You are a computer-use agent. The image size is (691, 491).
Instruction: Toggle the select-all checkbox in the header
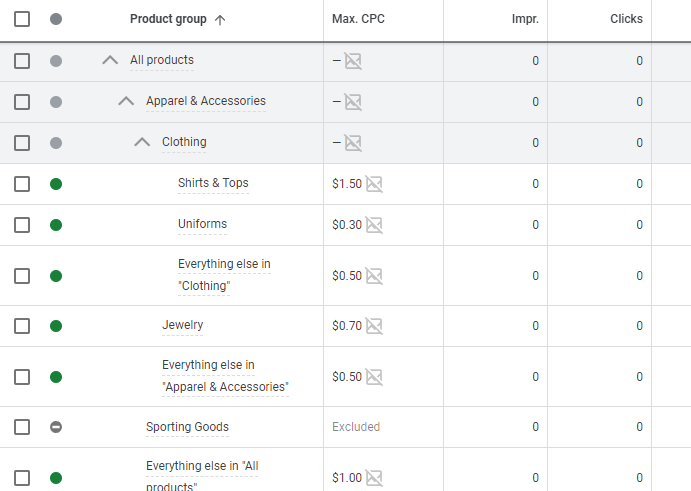click(22, 19)
